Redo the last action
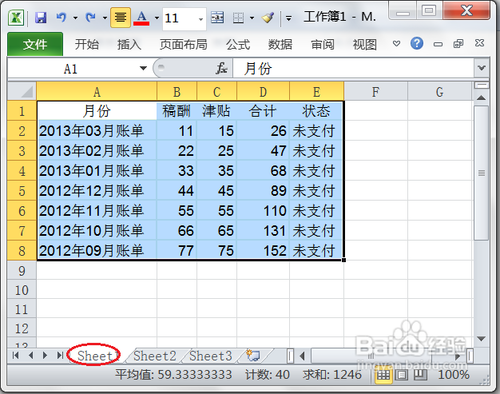 click(x=90, y=17)
